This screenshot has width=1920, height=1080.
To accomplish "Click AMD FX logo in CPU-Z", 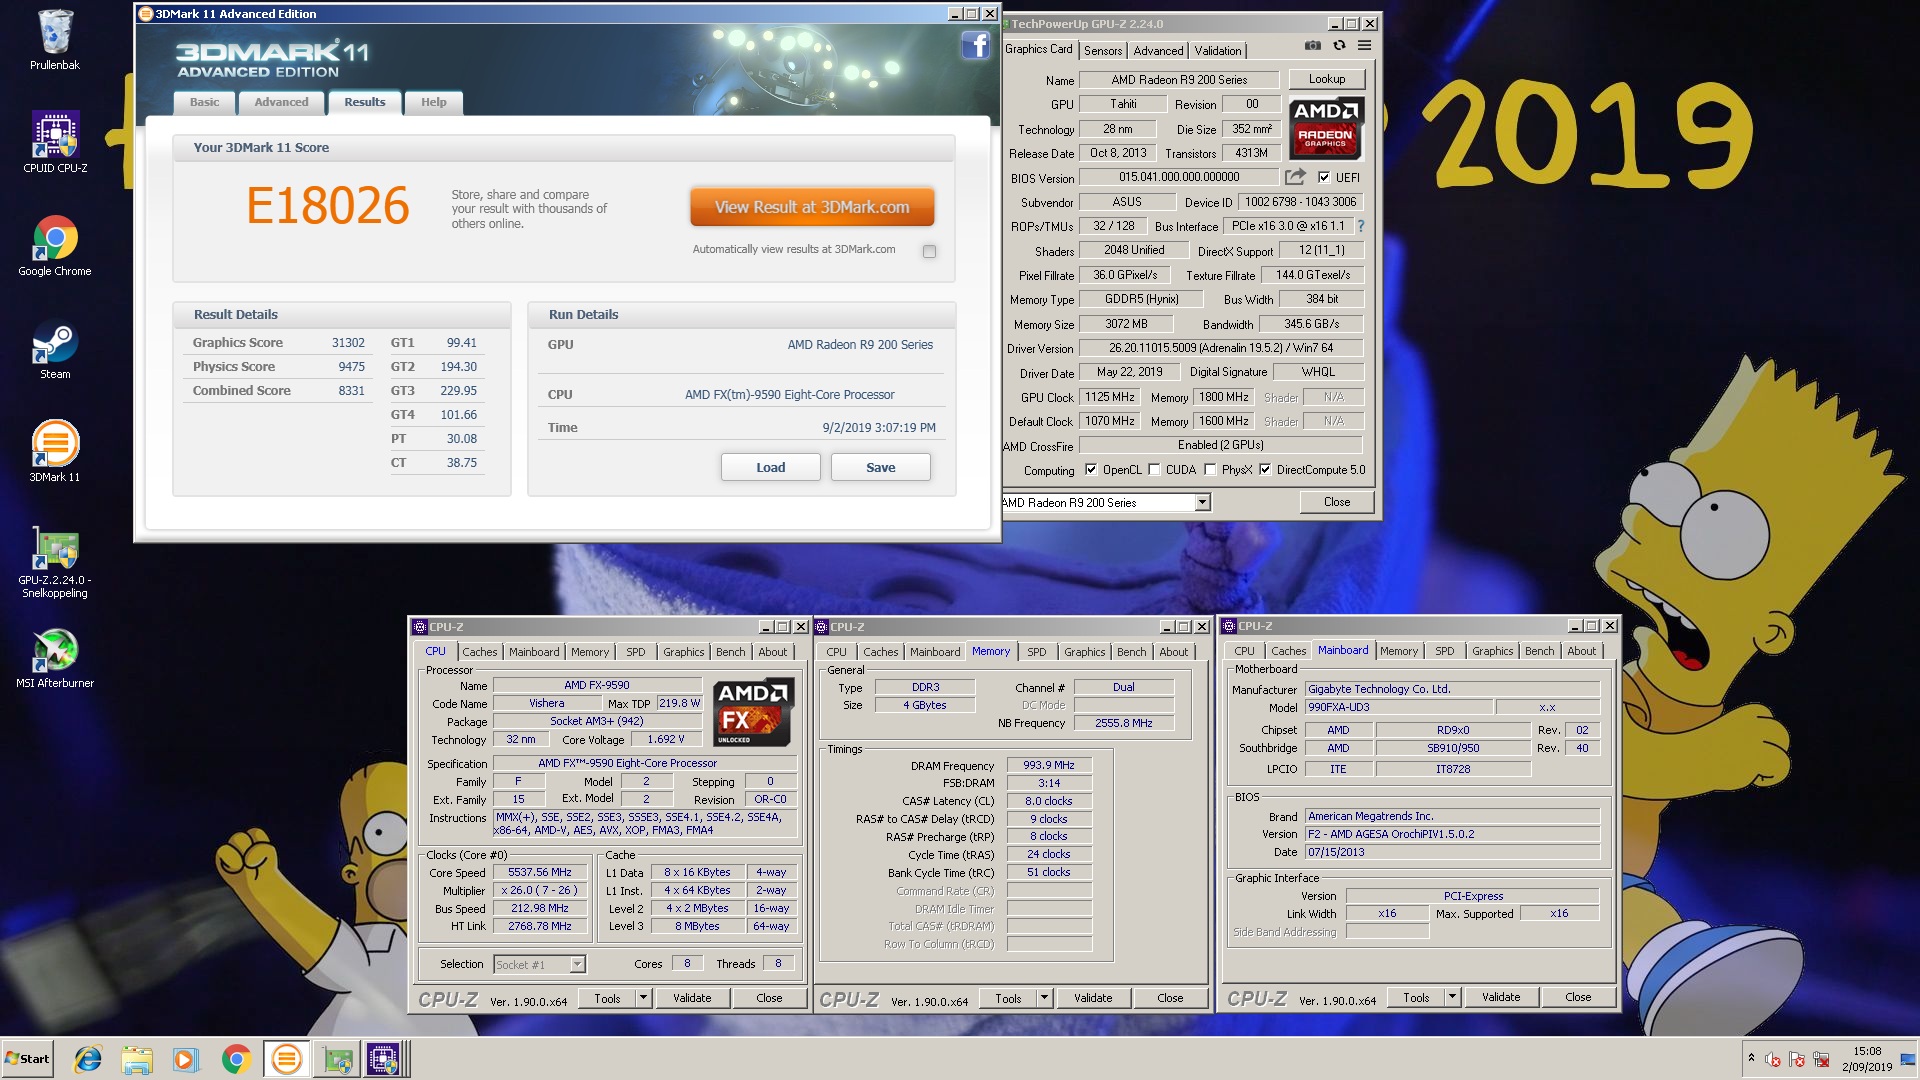I will click(754, 712).
